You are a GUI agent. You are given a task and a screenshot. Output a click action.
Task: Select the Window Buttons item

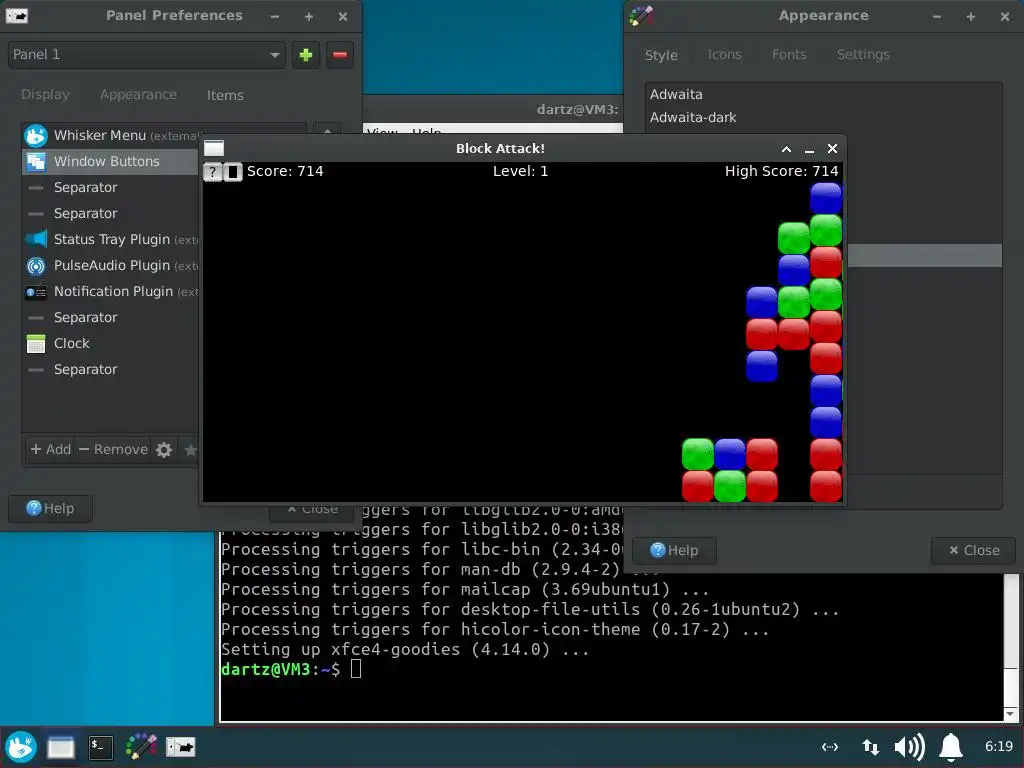tap(111, 161)
